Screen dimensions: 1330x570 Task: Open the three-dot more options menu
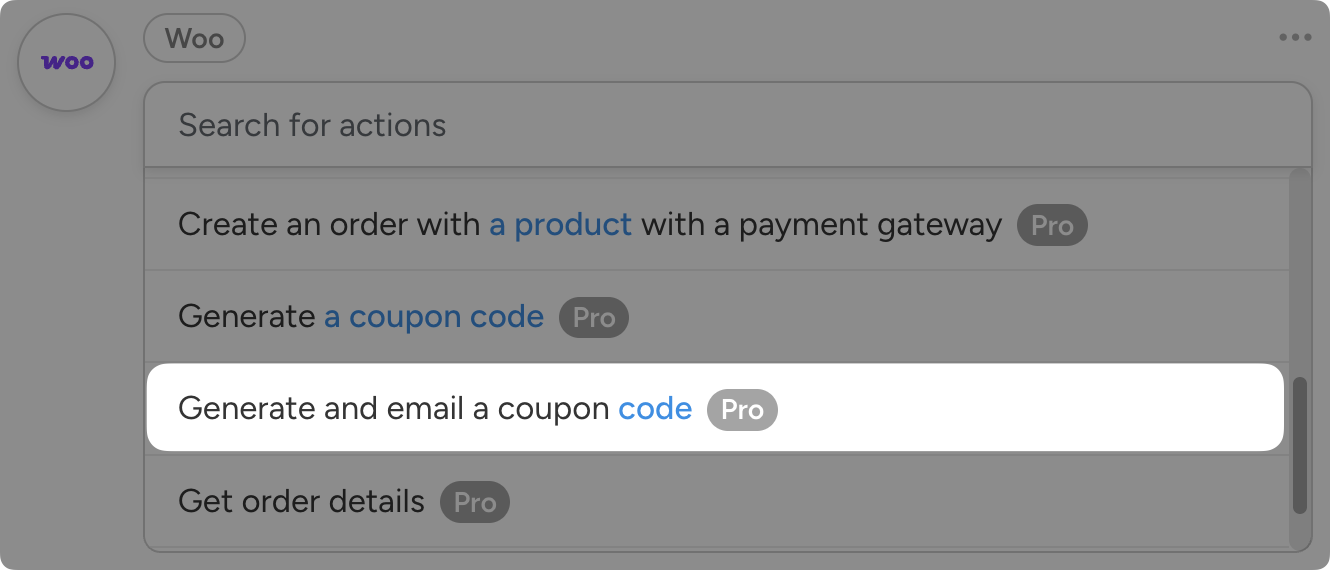point(1294,38)
